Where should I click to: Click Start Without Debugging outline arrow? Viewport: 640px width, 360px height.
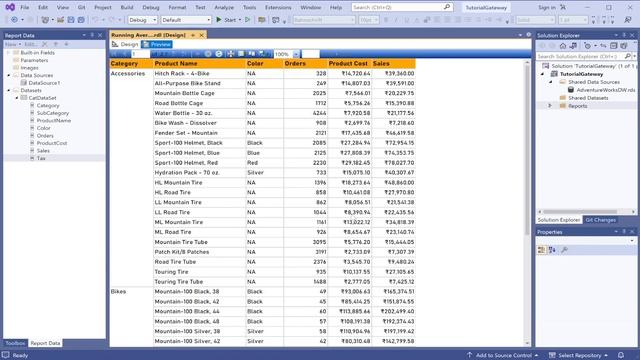tap(247, 20)
